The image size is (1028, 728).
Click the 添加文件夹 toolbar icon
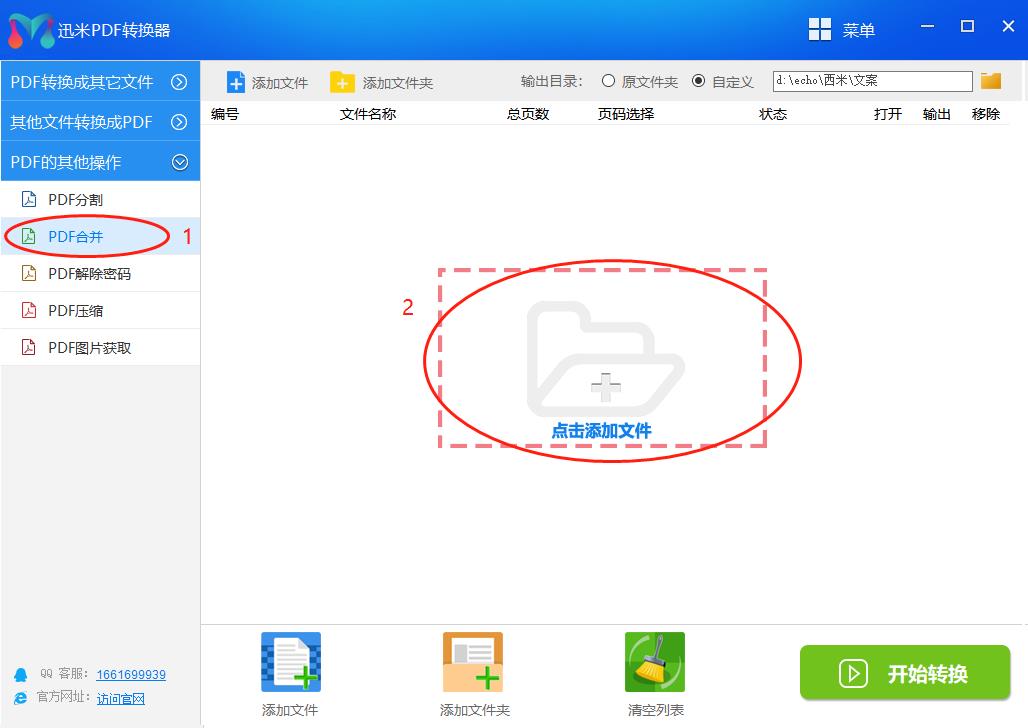382,81
